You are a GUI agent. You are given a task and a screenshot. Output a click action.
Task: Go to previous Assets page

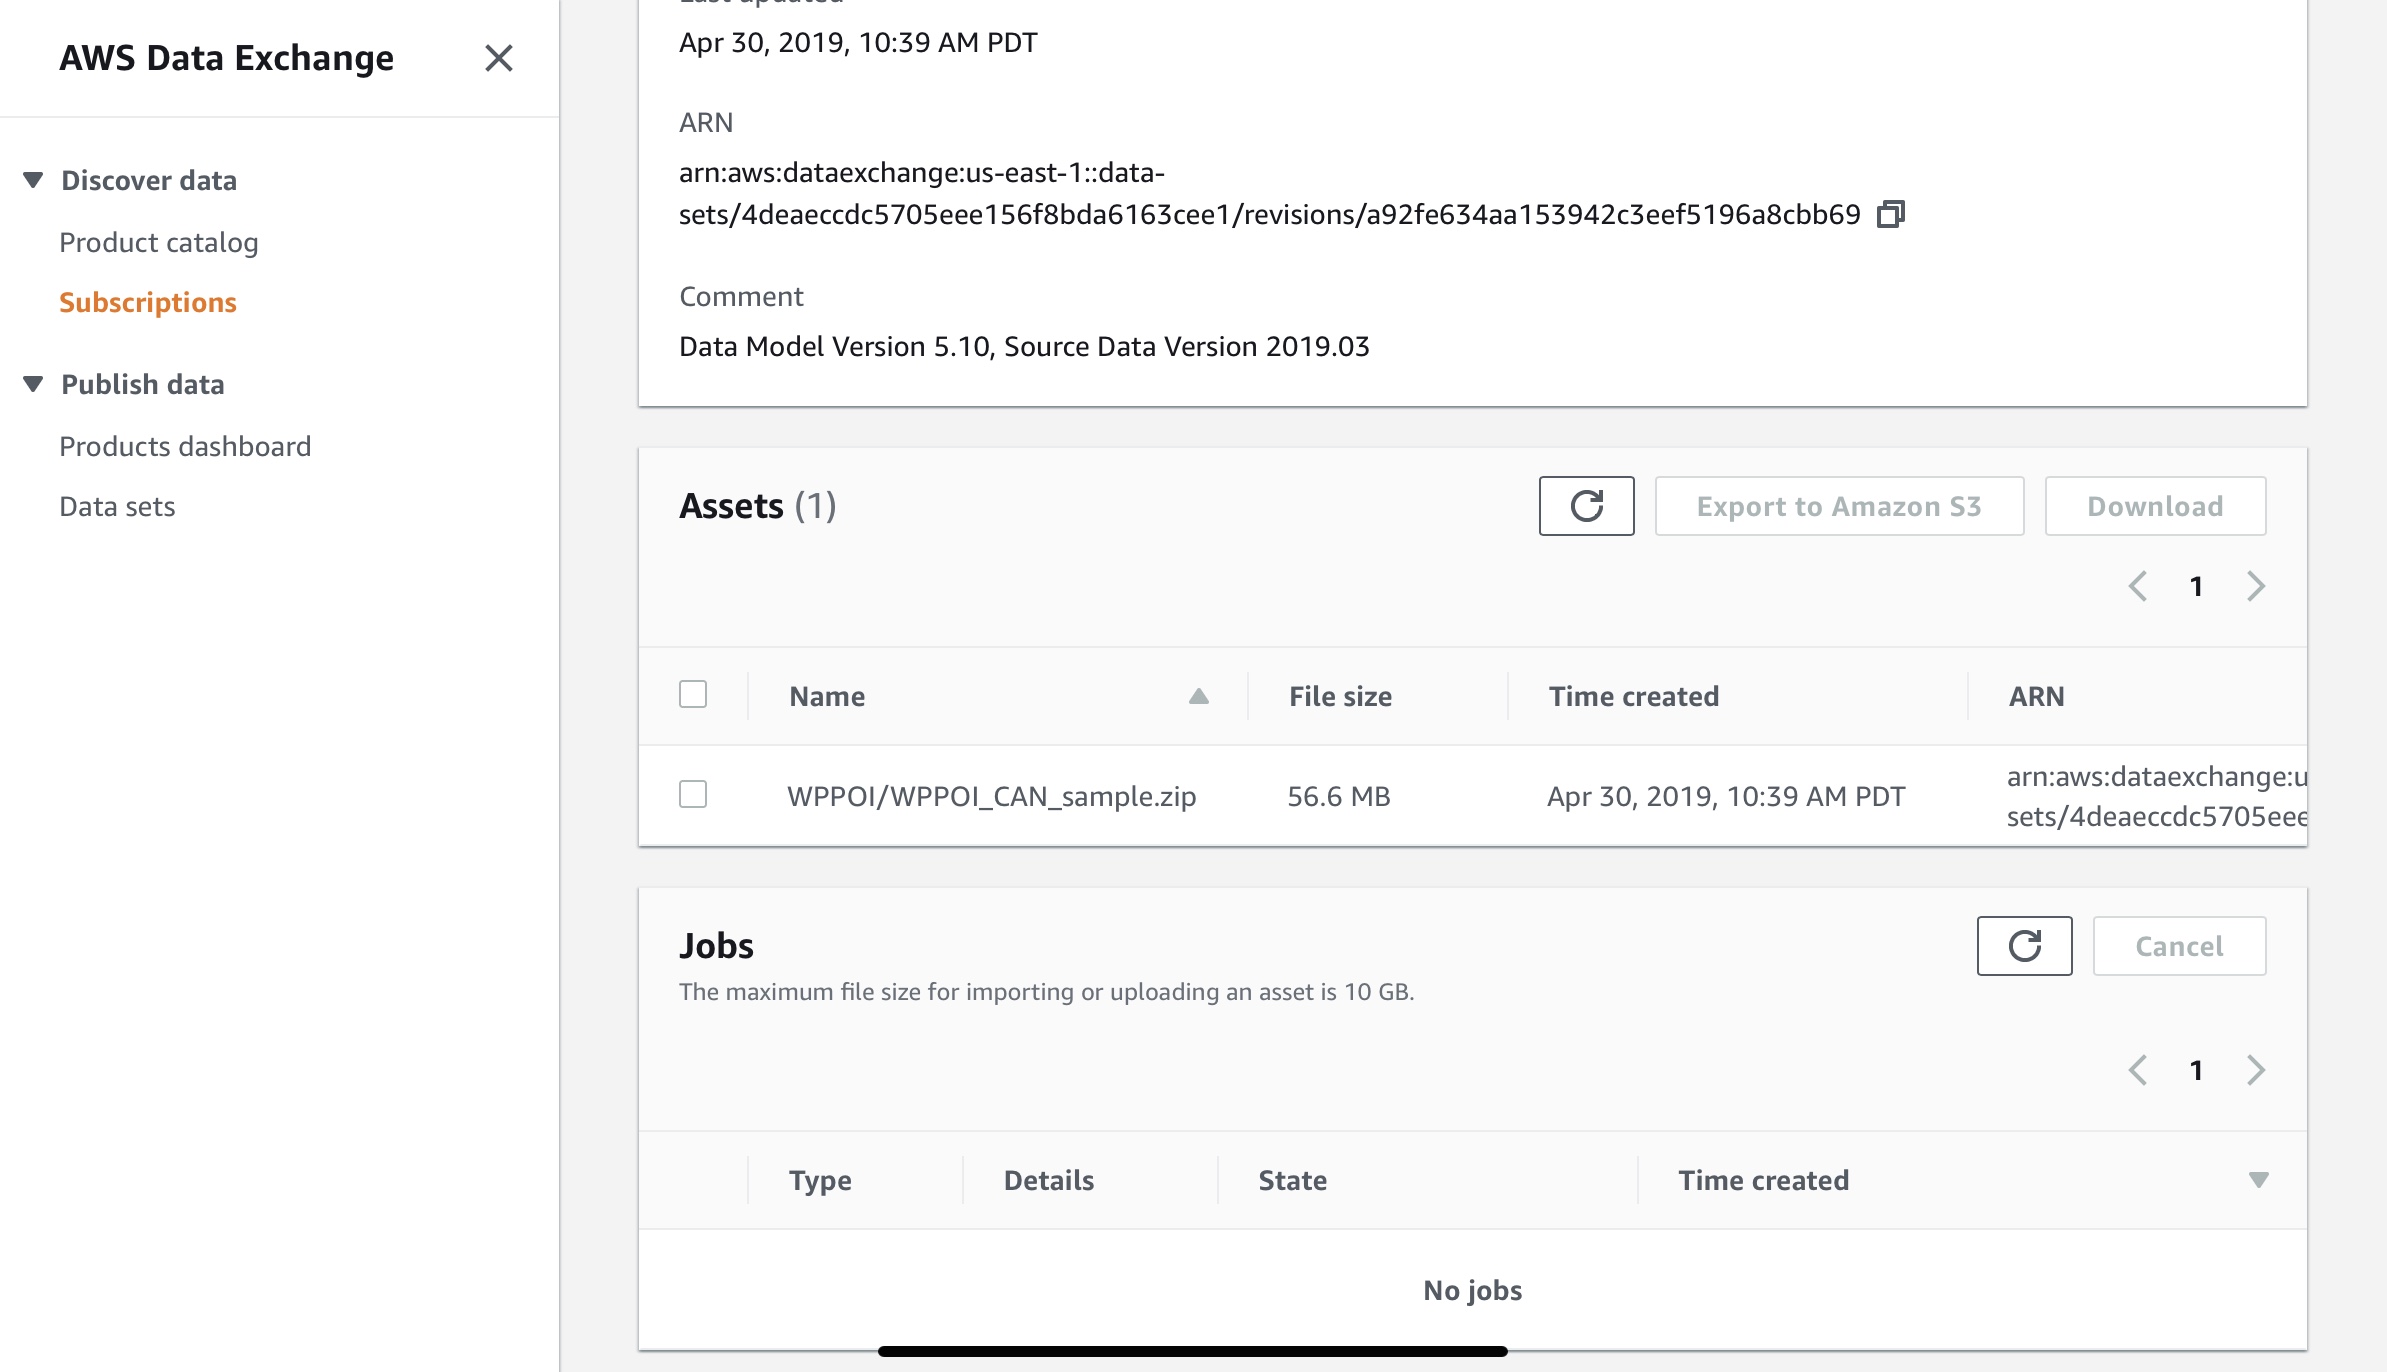(2138, 586)
